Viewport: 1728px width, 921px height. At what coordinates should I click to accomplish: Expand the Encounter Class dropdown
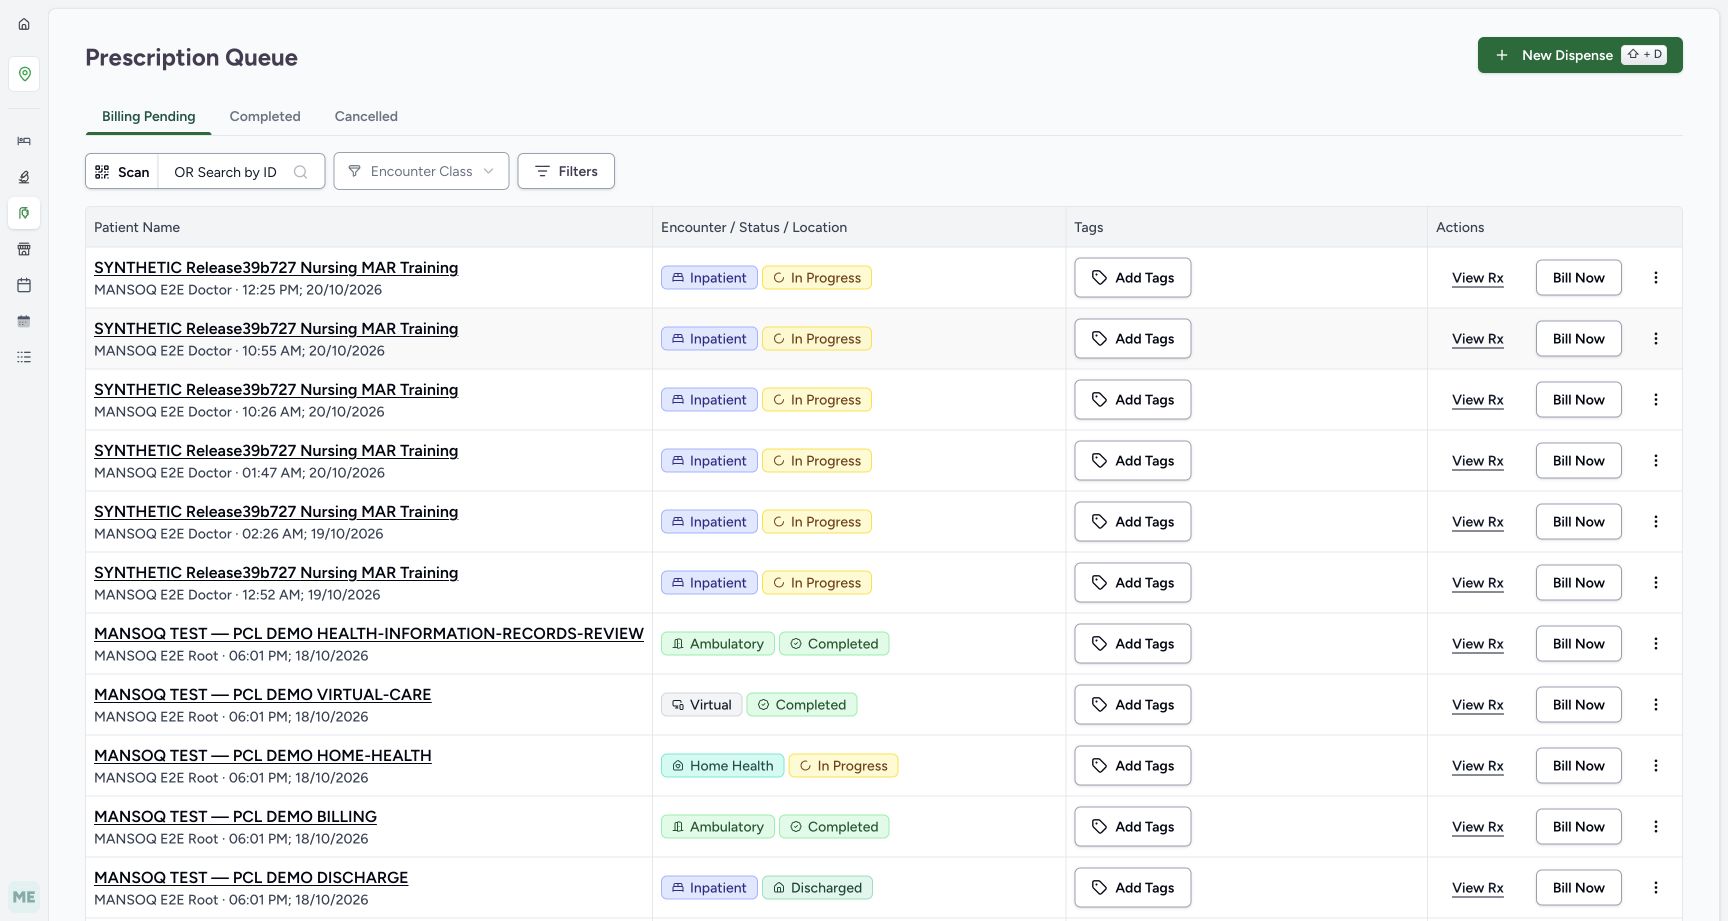[421, 171]
